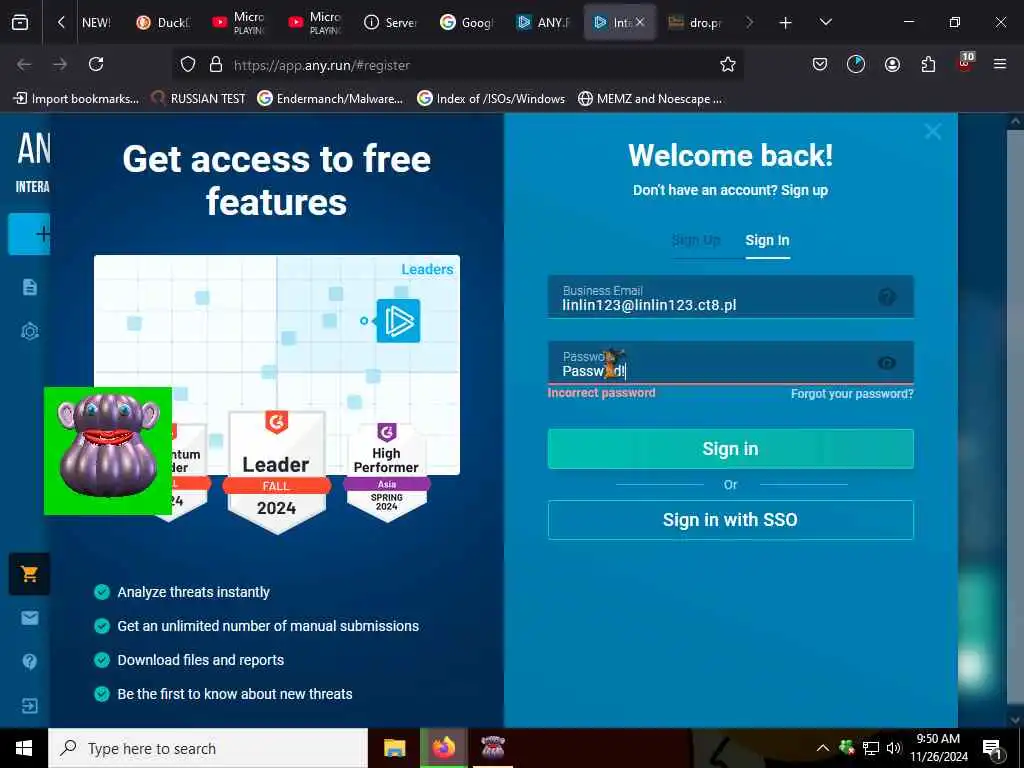This screenshot has width=1024, height=768.
Task: Click the network tray icon
Action: coord(871,748)
